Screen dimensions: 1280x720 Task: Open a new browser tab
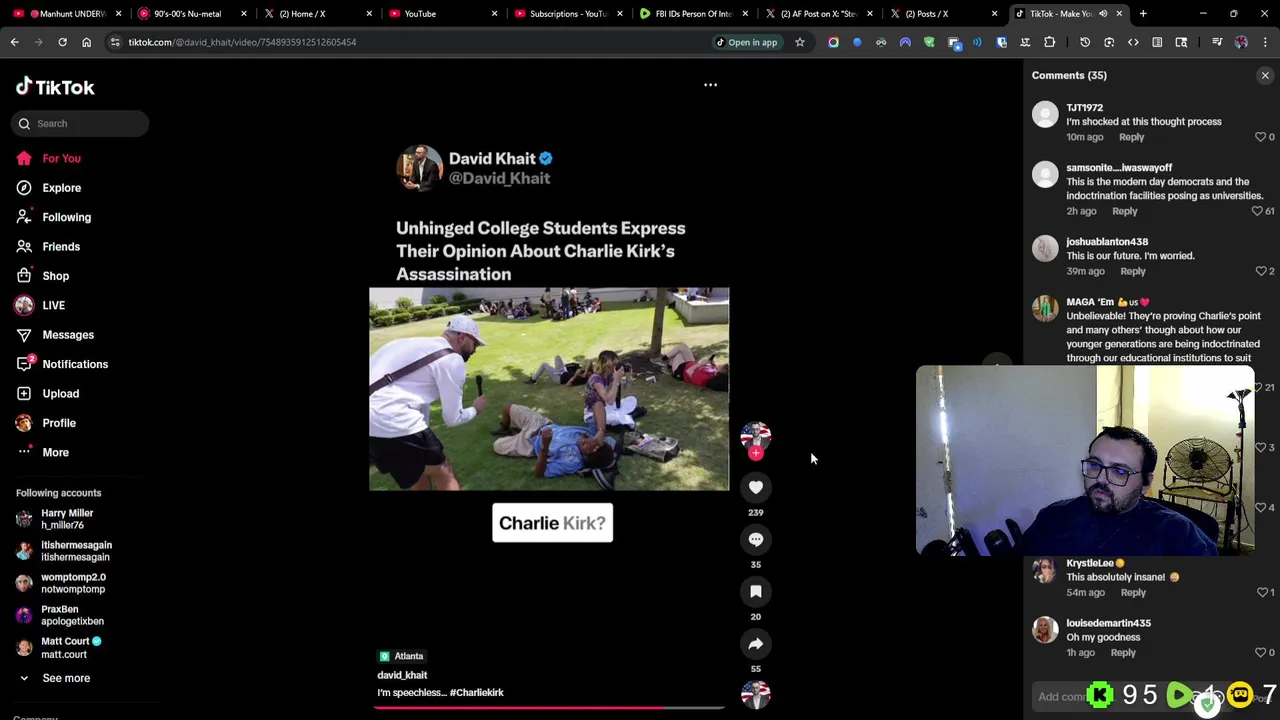(x=1143, y=14)
